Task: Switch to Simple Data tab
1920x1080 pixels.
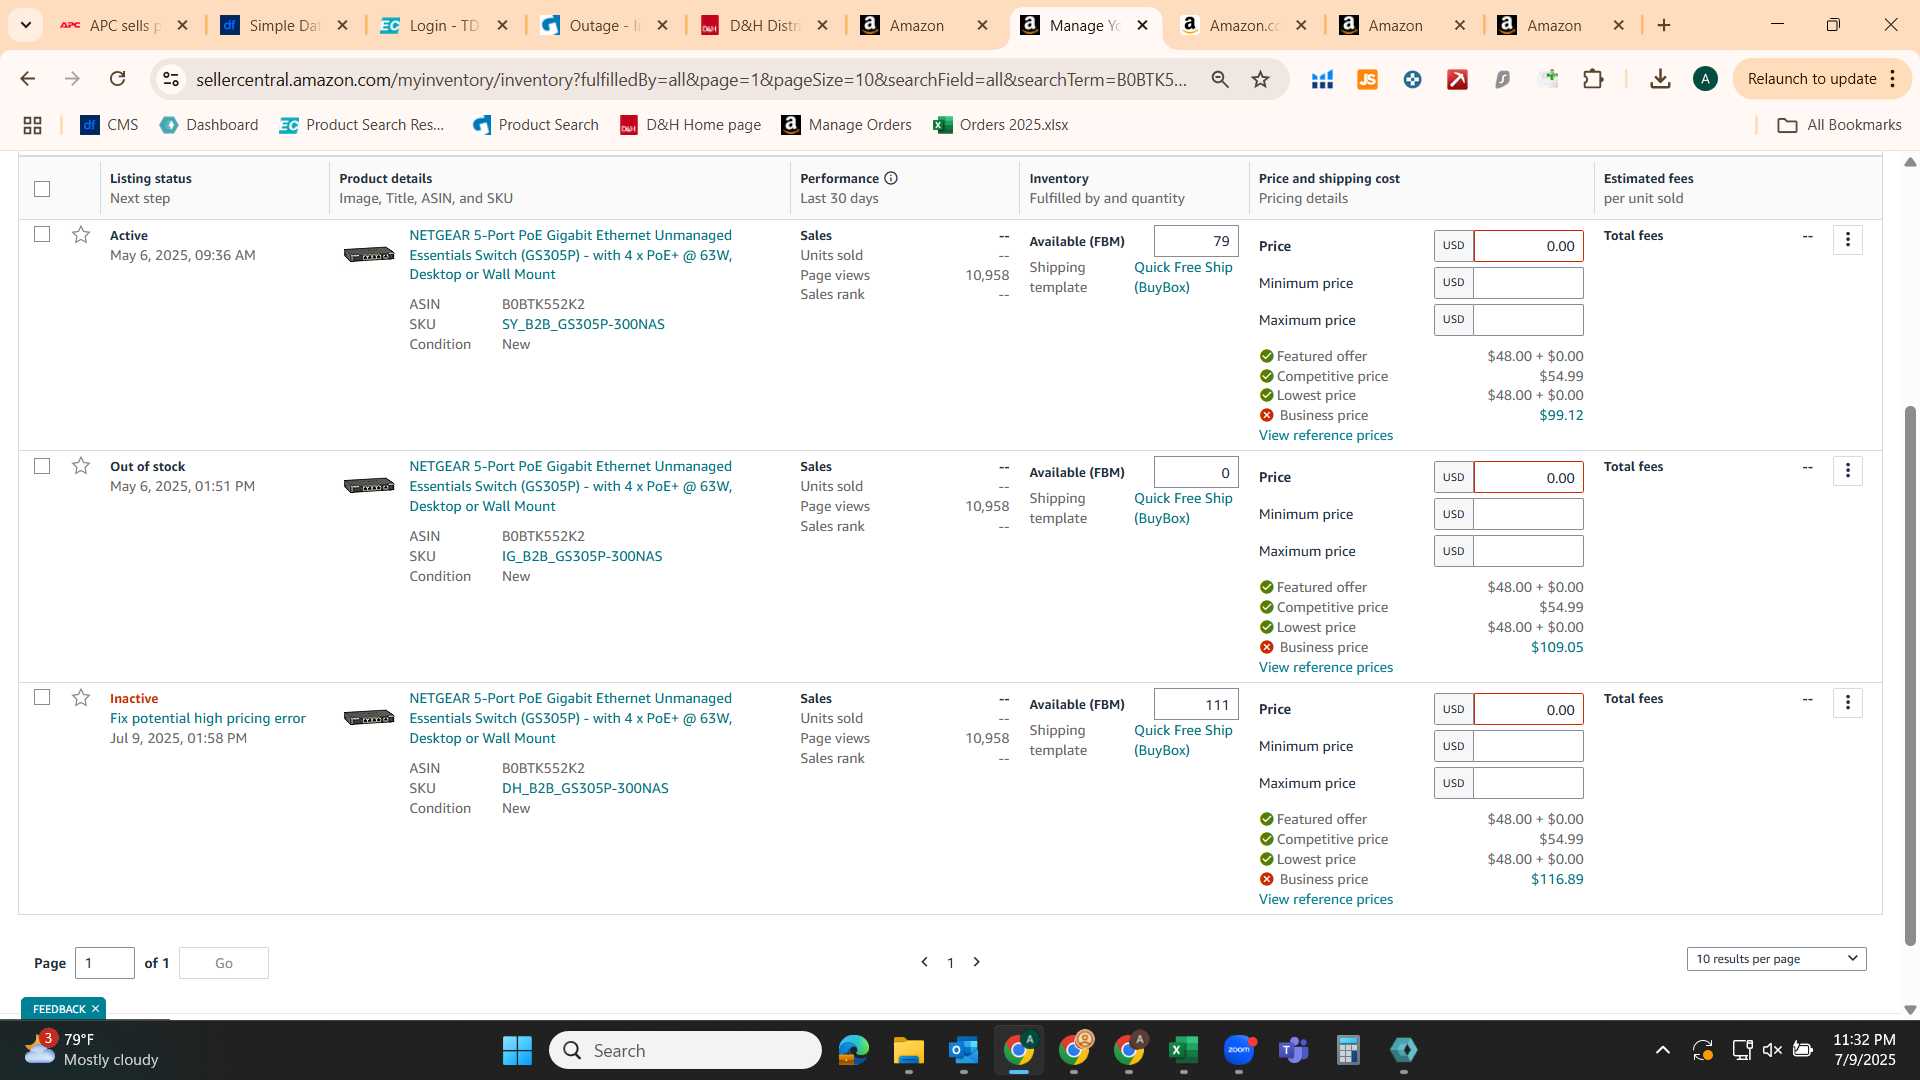Action: coord(284,25)
